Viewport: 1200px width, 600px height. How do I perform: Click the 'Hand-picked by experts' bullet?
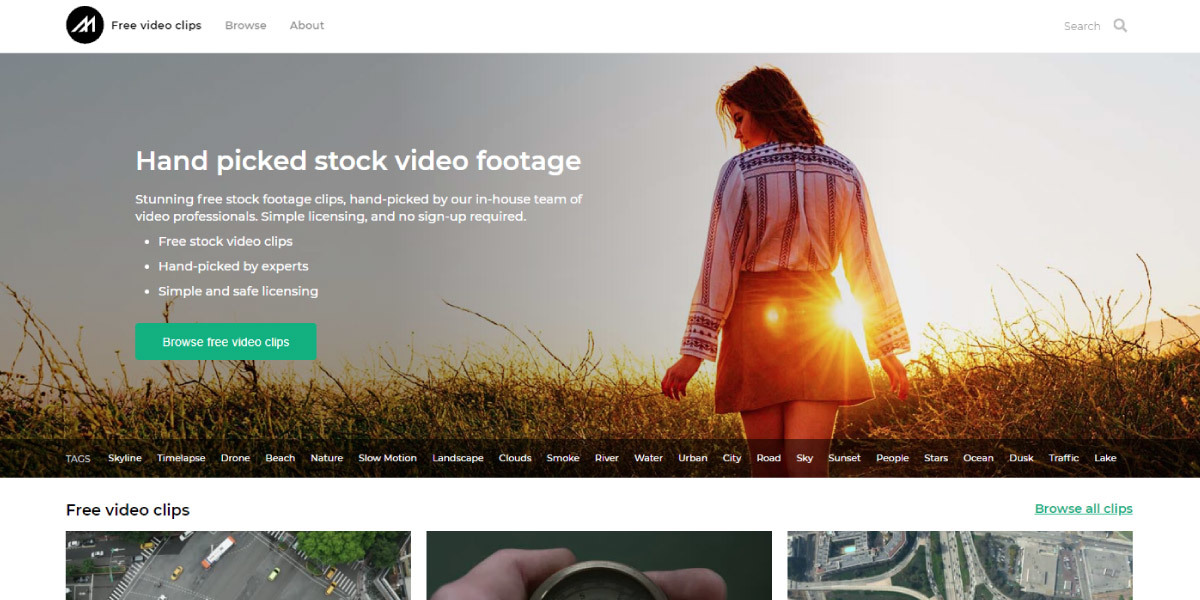click(x=233, y=266)
